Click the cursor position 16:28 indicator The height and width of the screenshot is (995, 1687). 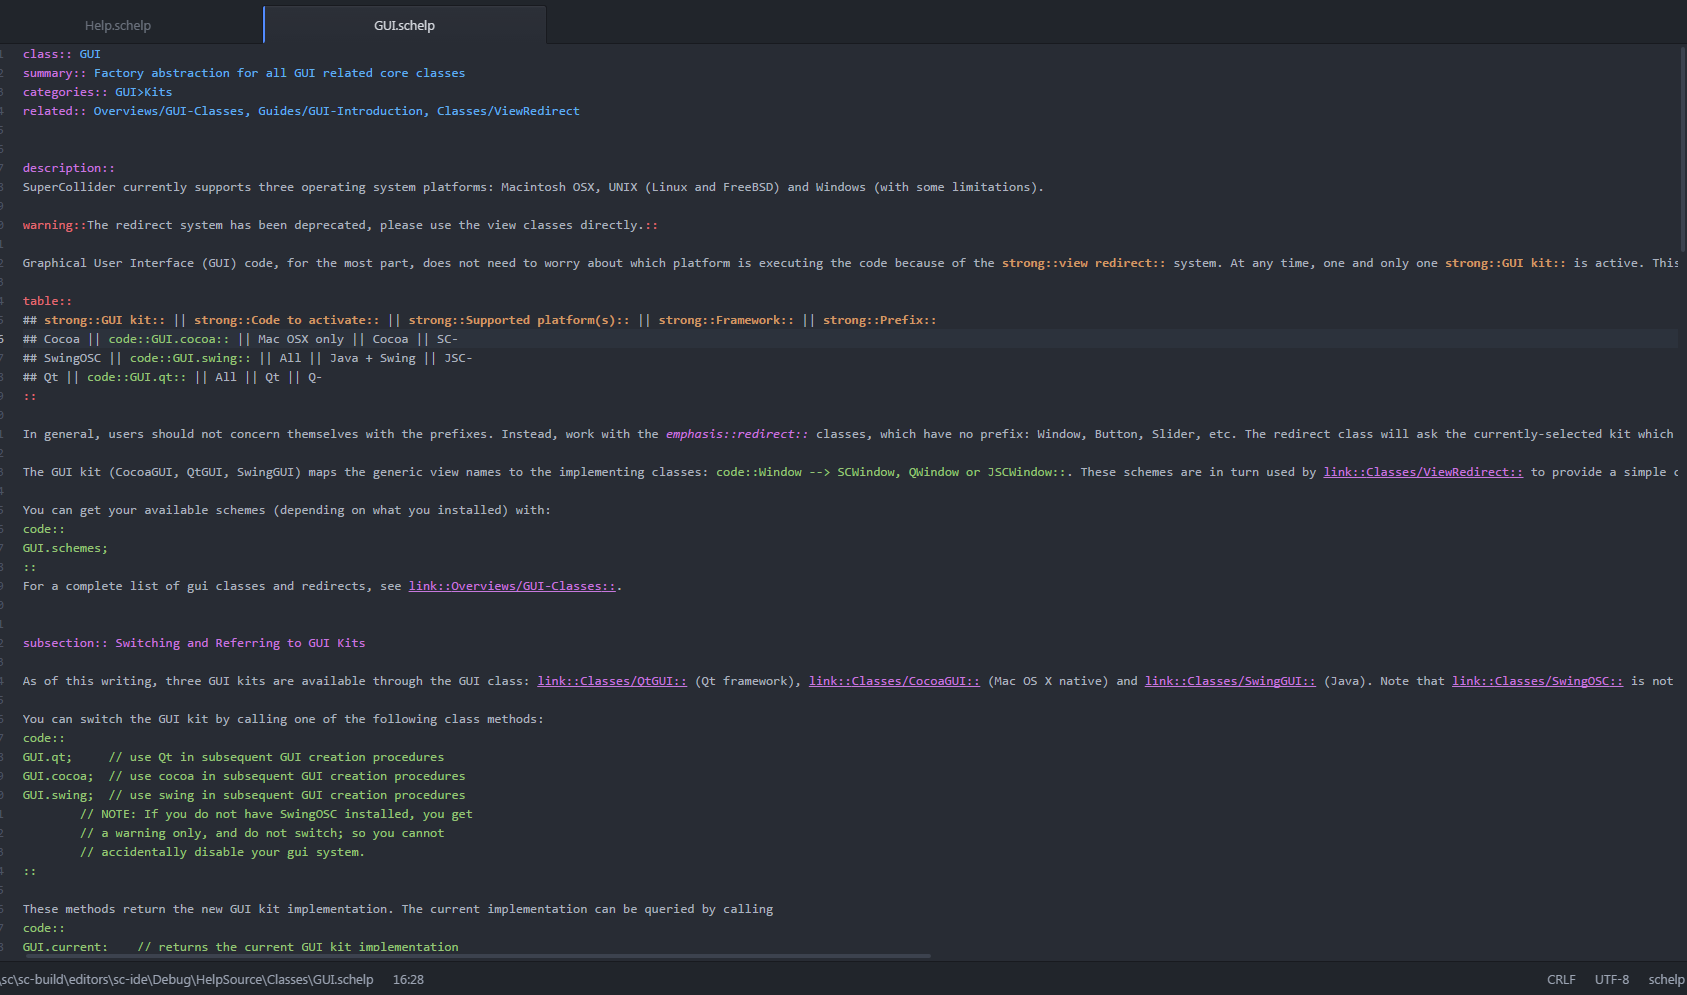click(408, 980)
